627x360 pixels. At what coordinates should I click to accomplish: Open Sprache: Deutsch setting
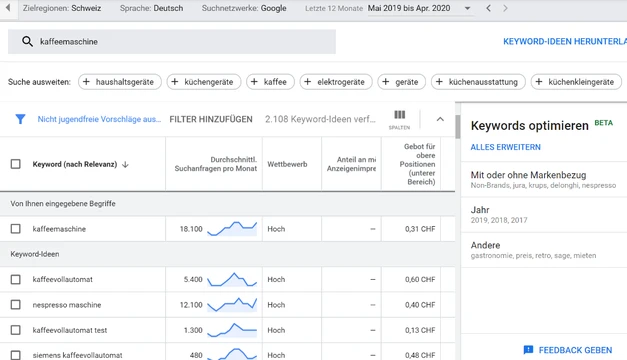click(x=151, y=8)
